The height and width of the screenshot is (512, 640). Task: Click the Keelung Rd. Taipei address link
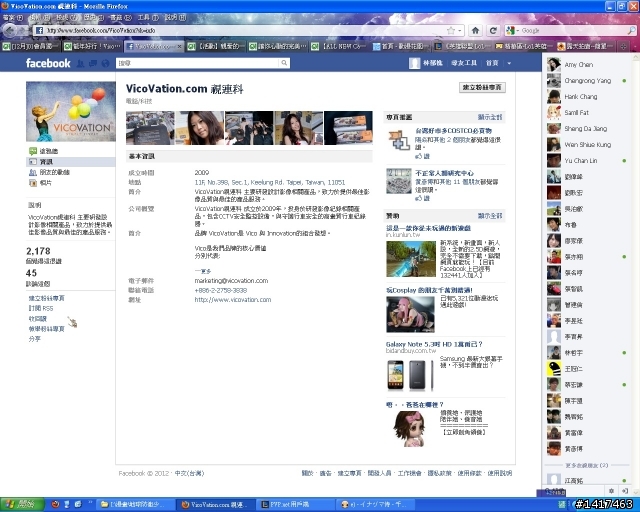(270, 182)
